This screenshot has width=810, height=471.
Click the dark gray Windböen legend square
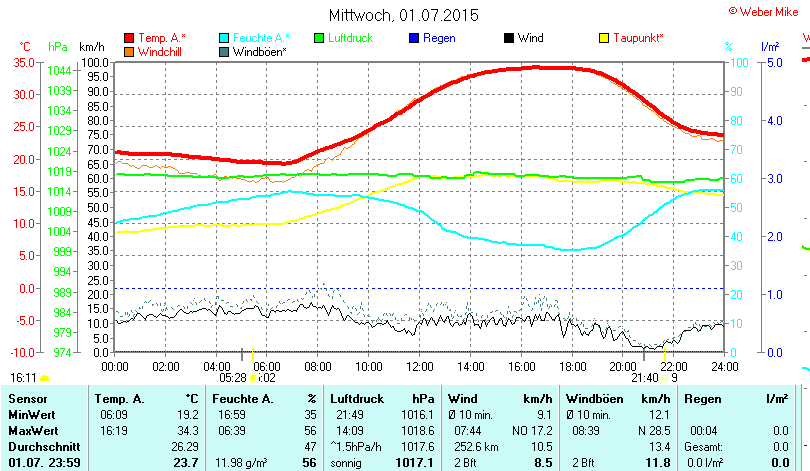click(x=225, y=51)
